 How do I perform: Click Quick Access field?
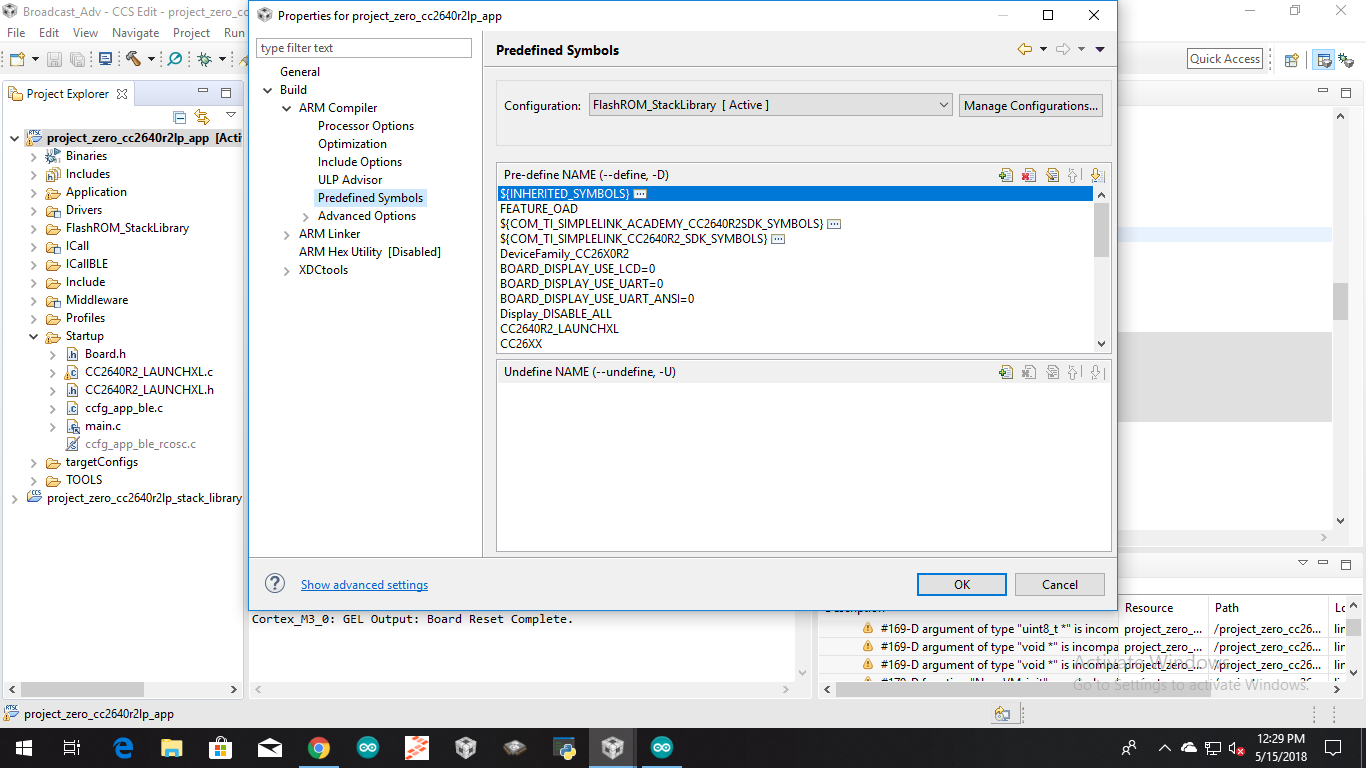pos(1225,59)
